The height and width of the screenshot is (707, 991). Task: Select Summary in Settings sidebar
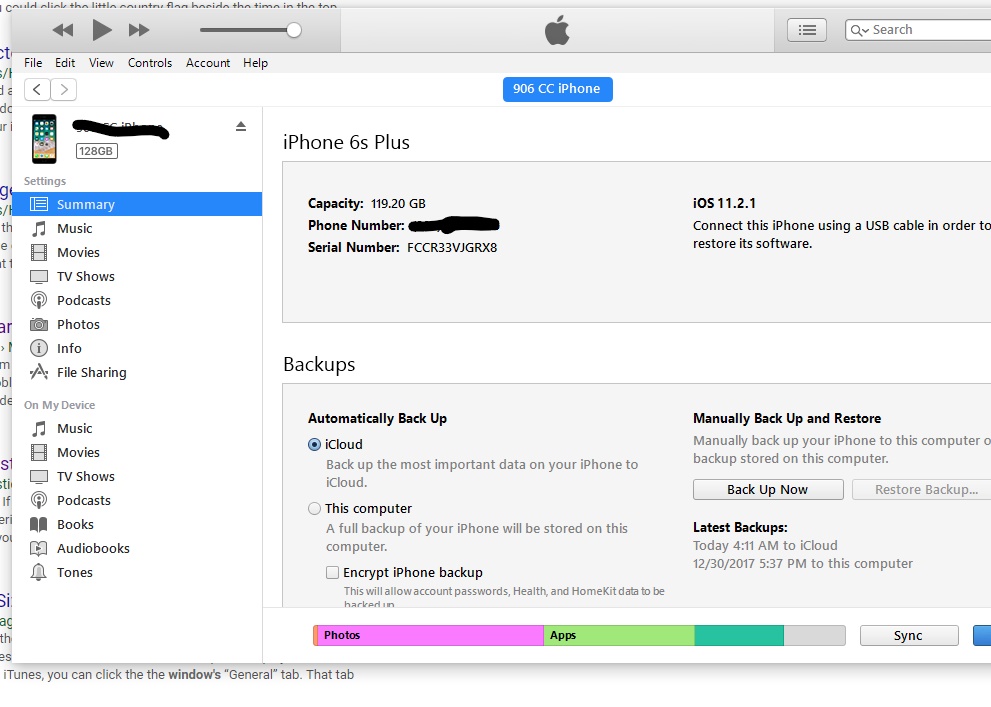pyautogui.click(x=137, y=204)
